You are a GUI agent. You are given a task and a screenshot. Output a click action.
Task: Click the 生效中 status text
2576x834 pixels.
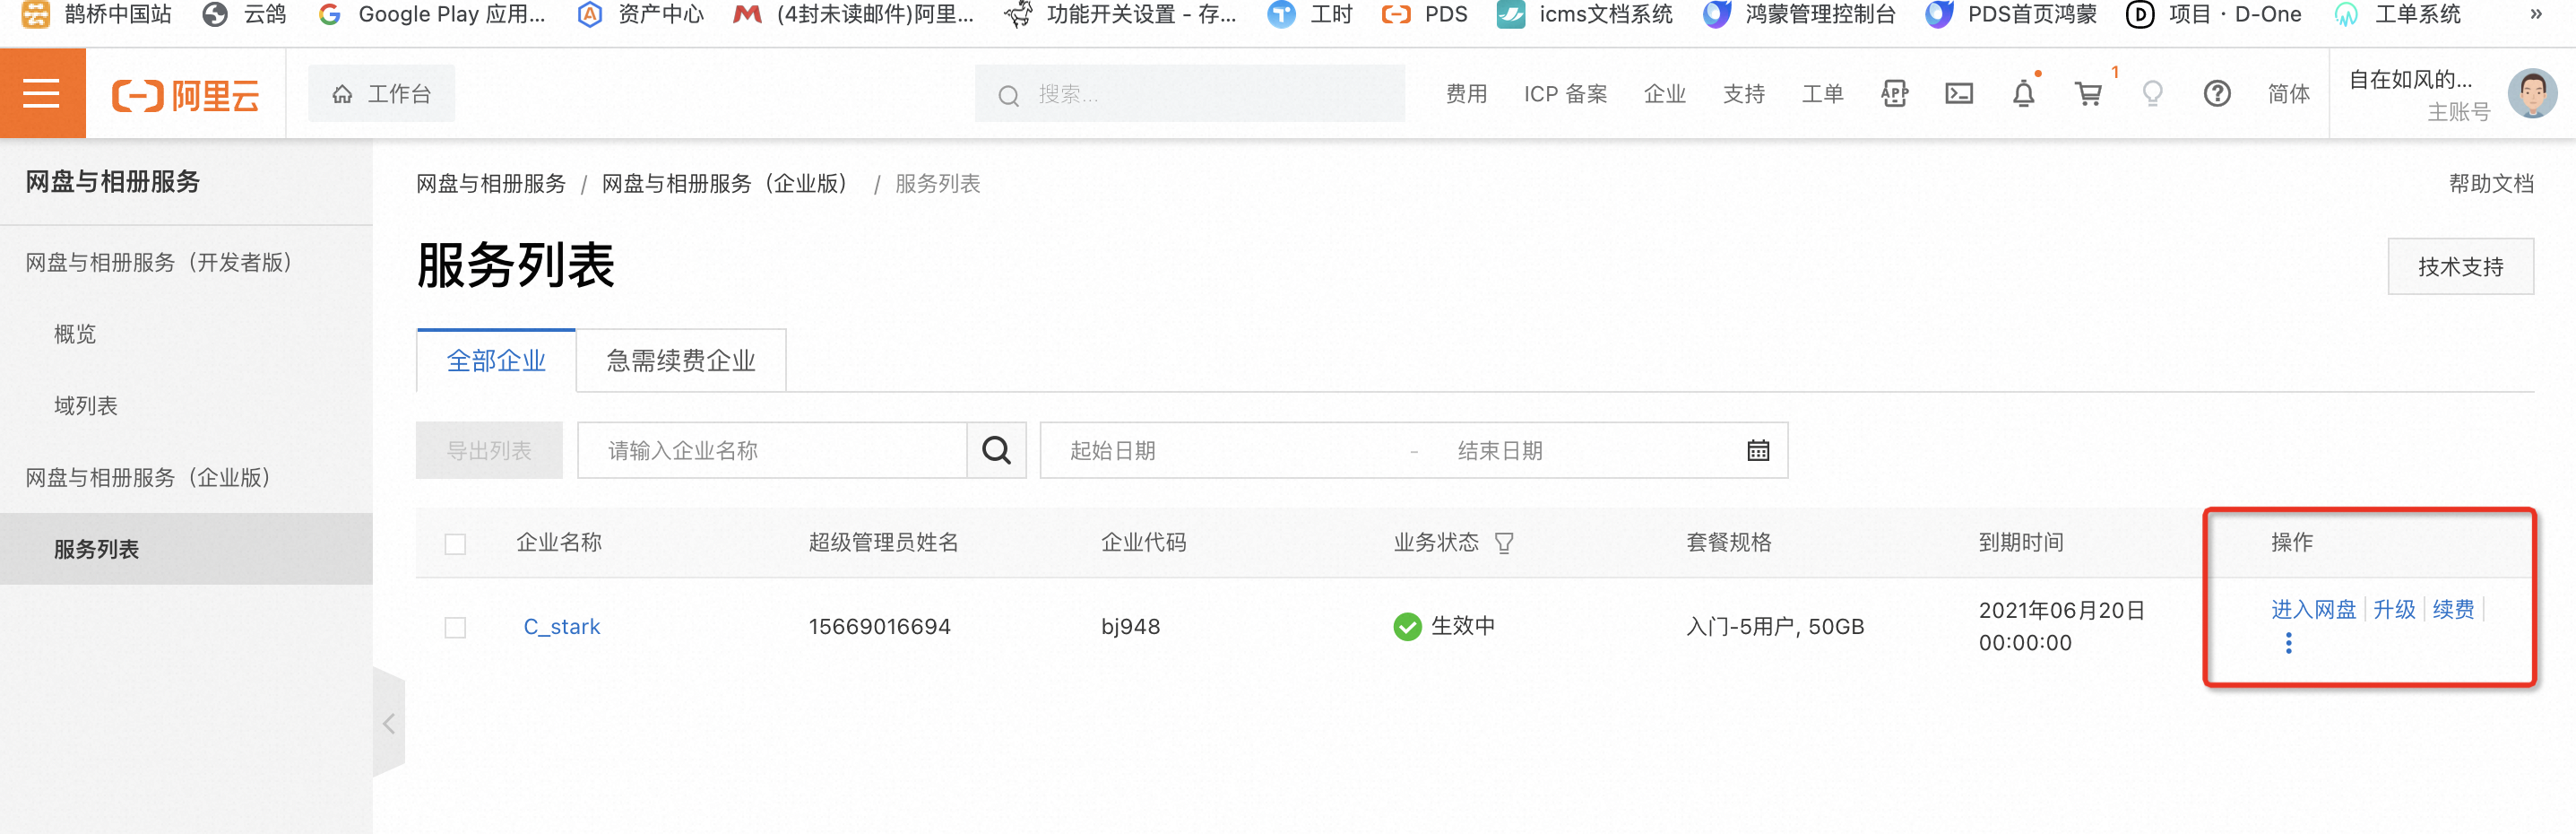tap(1463, 626)
